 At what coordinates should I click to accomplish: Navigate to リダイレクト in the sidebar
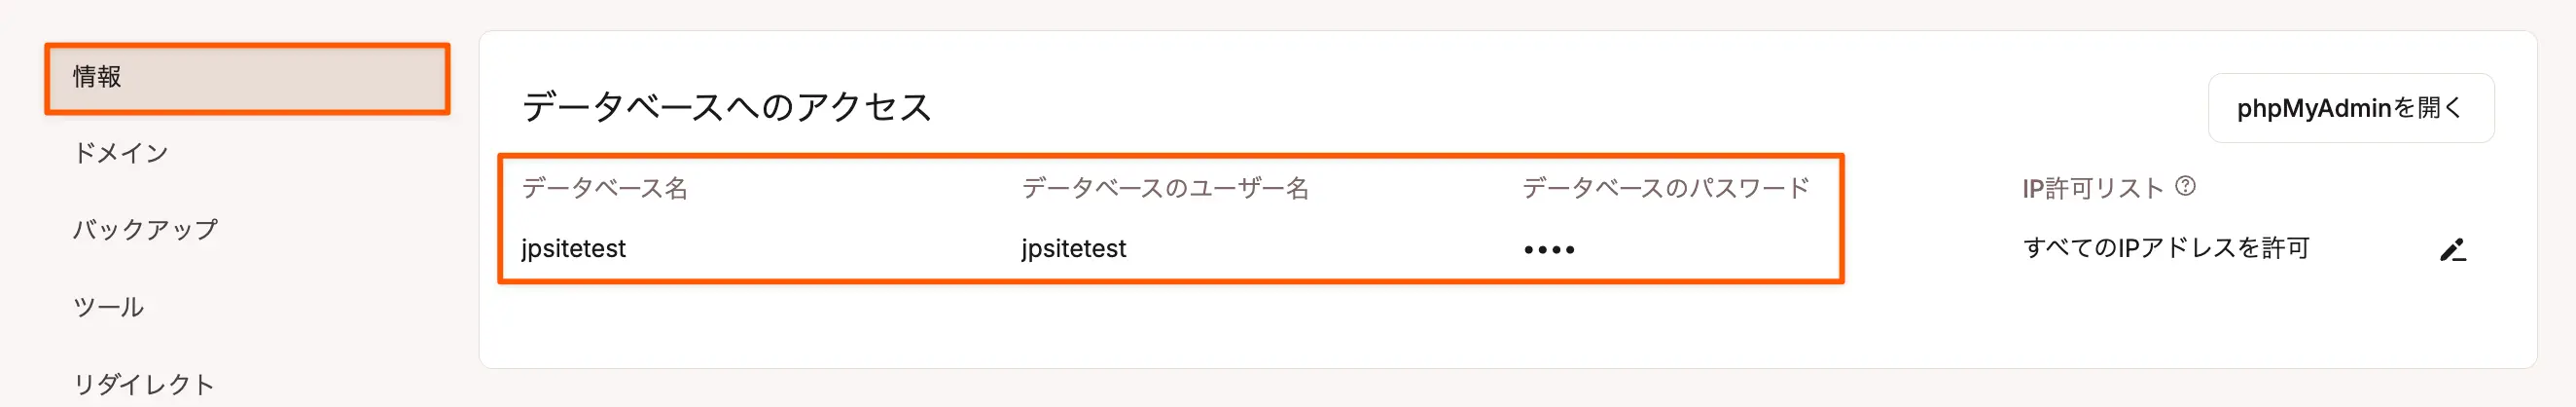[x=144, y=384]
